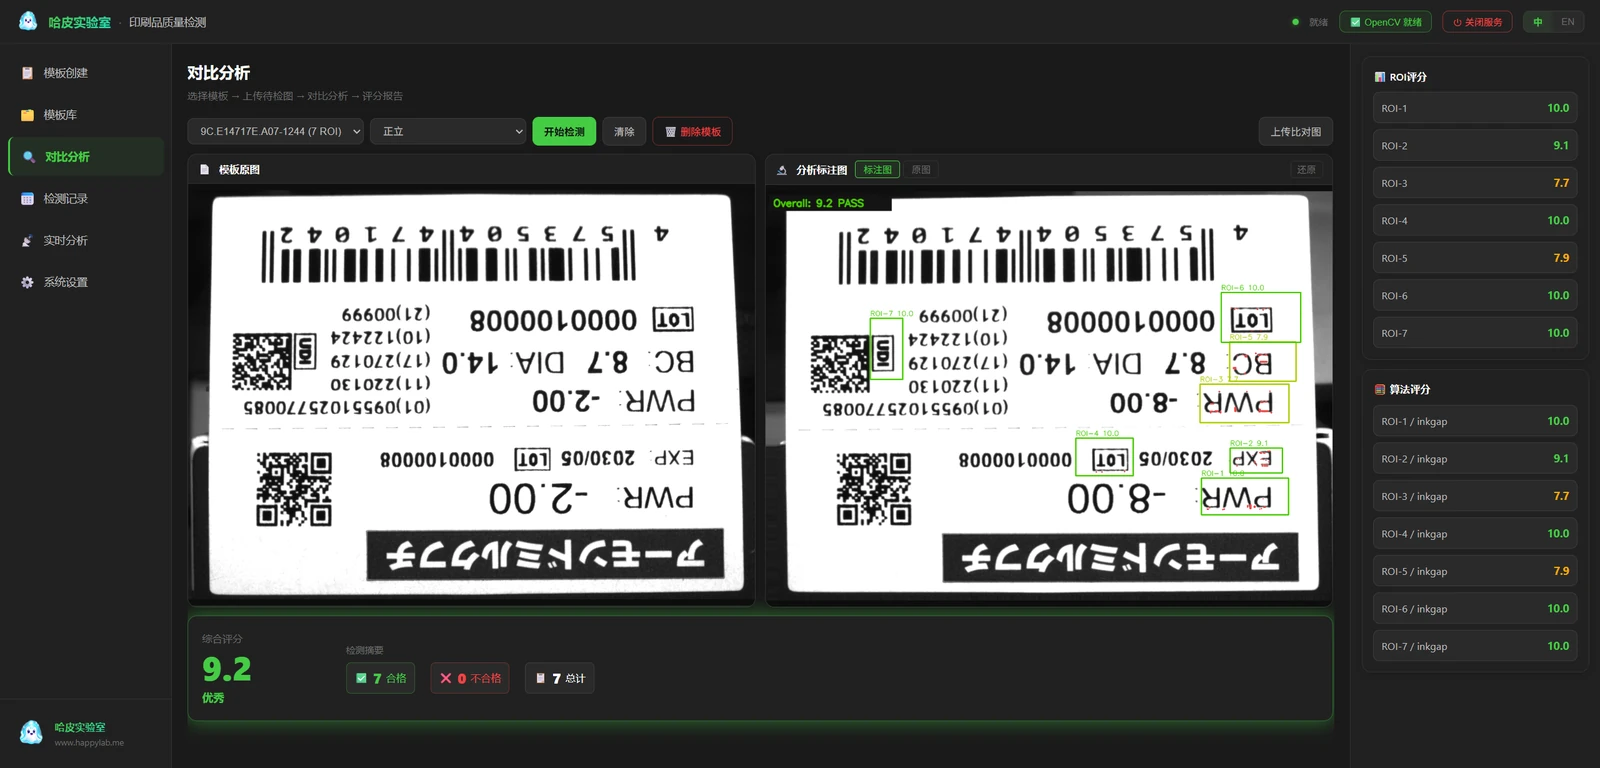
Task: Click the 清除 button
Action: pos(624,131)
